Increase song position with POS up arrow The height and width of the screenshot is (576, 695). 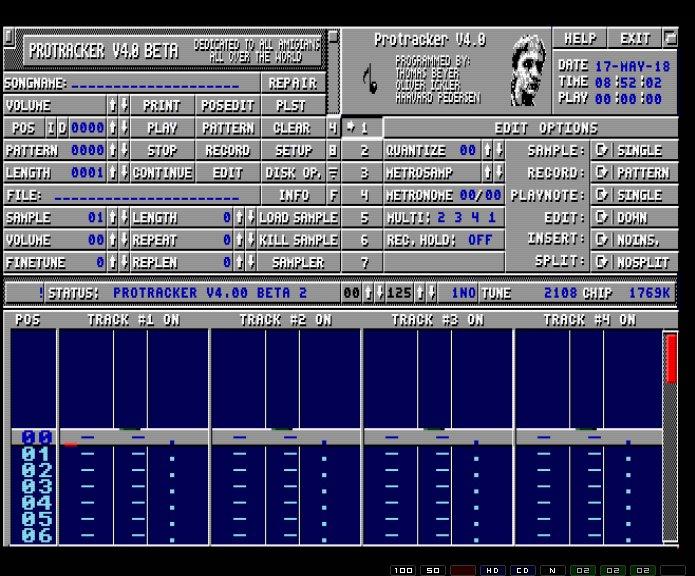tap(113, 128)
